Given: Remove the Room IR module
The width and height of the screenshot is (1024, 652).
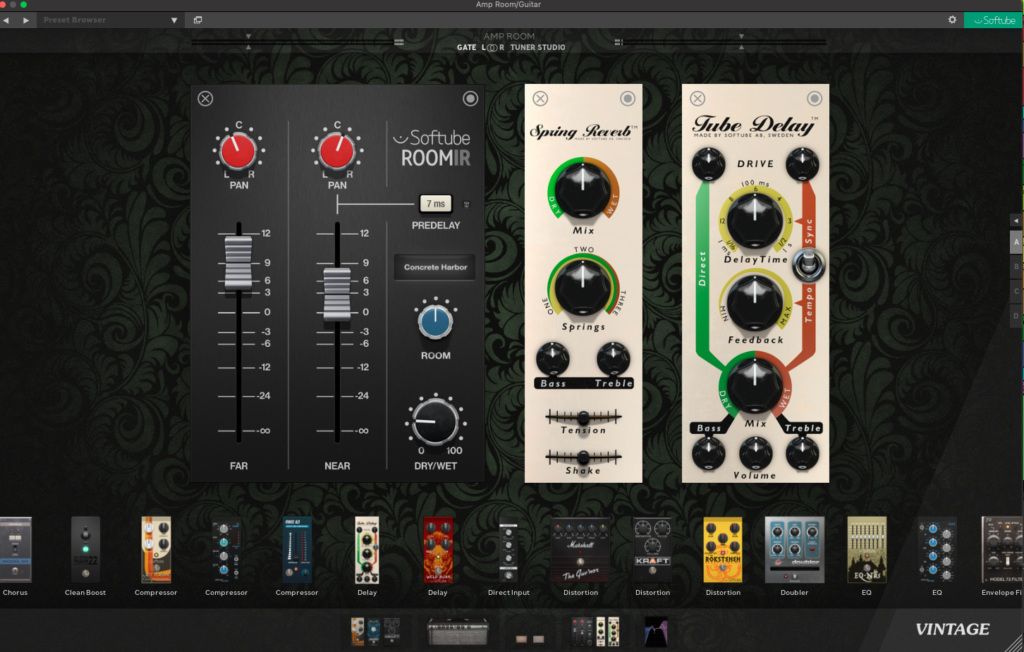Looking at the screenshot, I should pos(205,98).
